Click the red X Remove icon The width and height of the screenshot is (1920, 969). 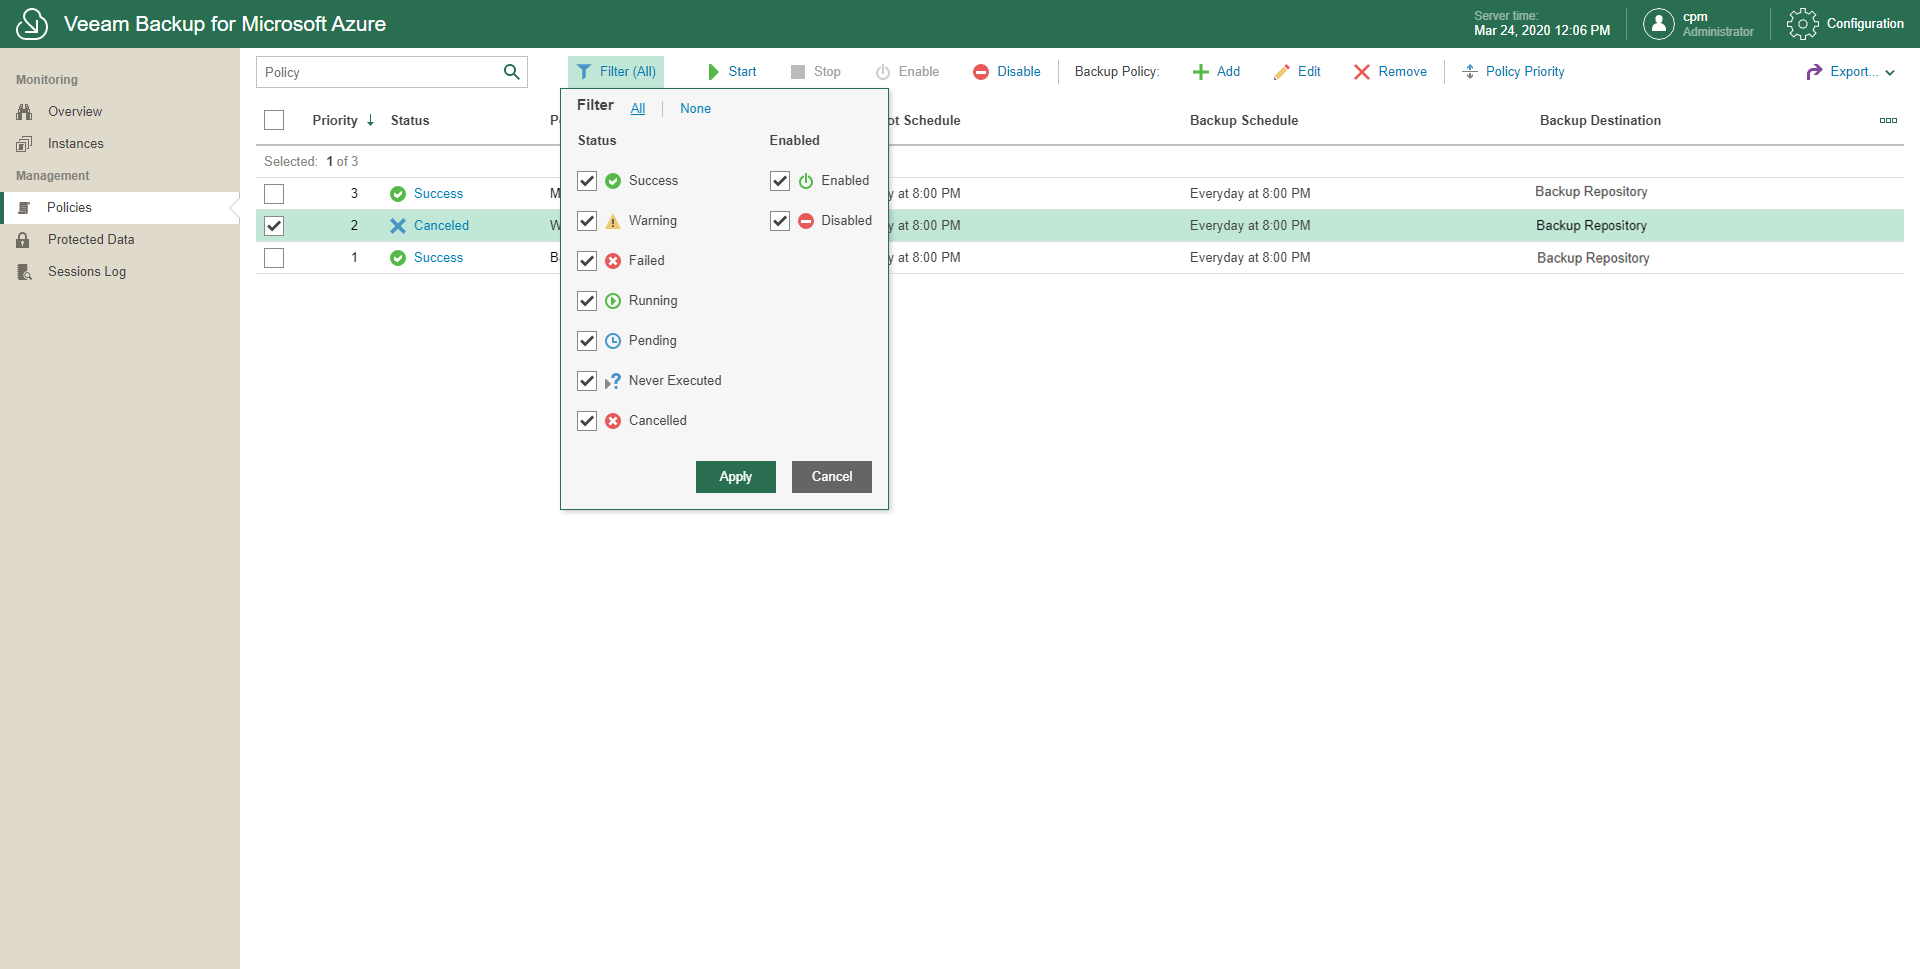coord(1362,72)
